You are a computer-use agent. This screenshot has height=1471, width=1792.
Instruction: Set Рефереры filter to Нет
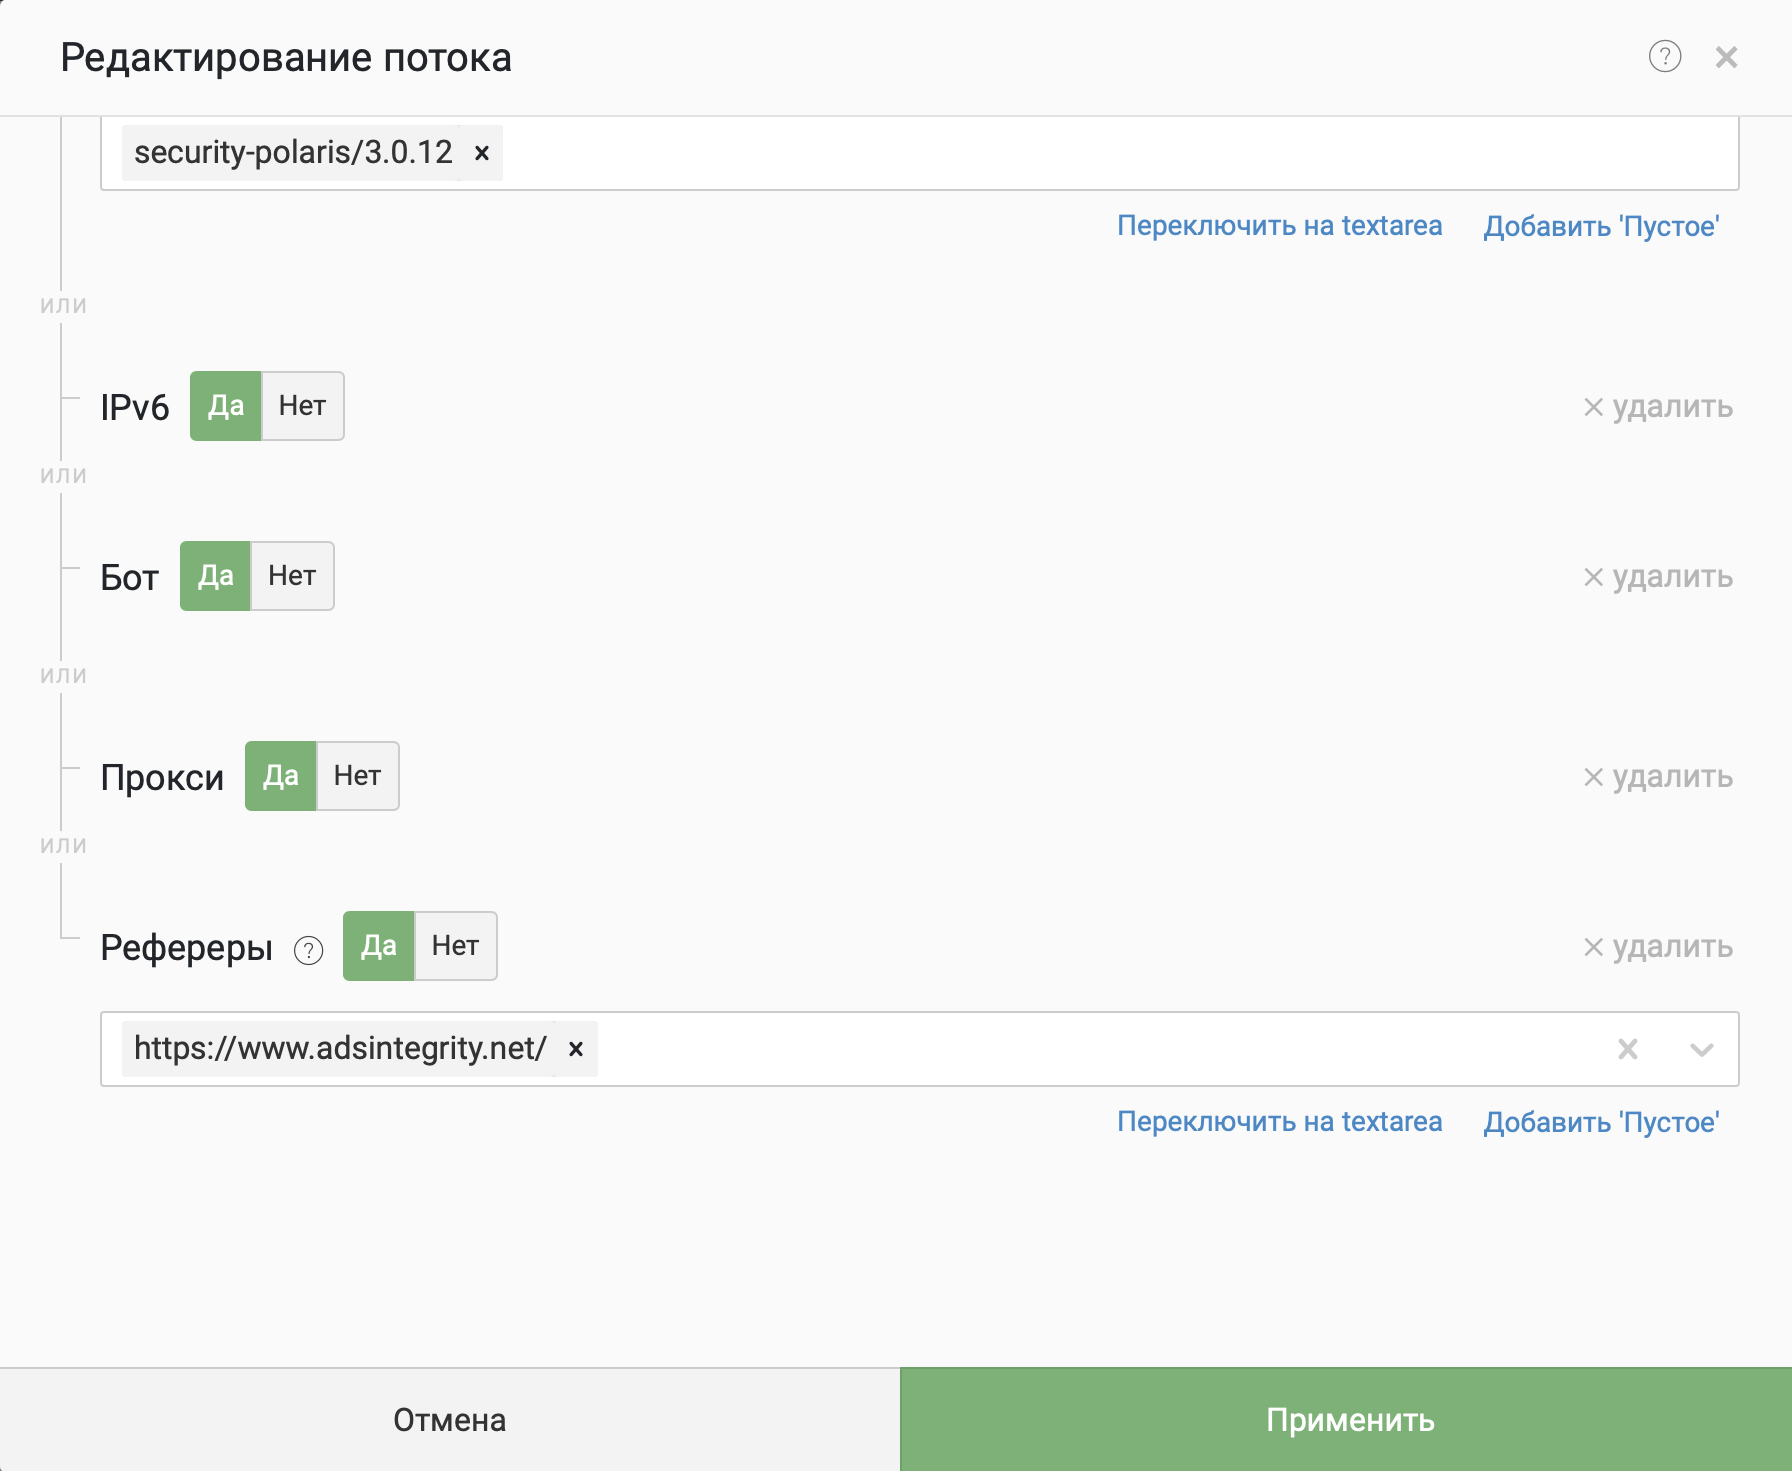click(x=455, y=946)
